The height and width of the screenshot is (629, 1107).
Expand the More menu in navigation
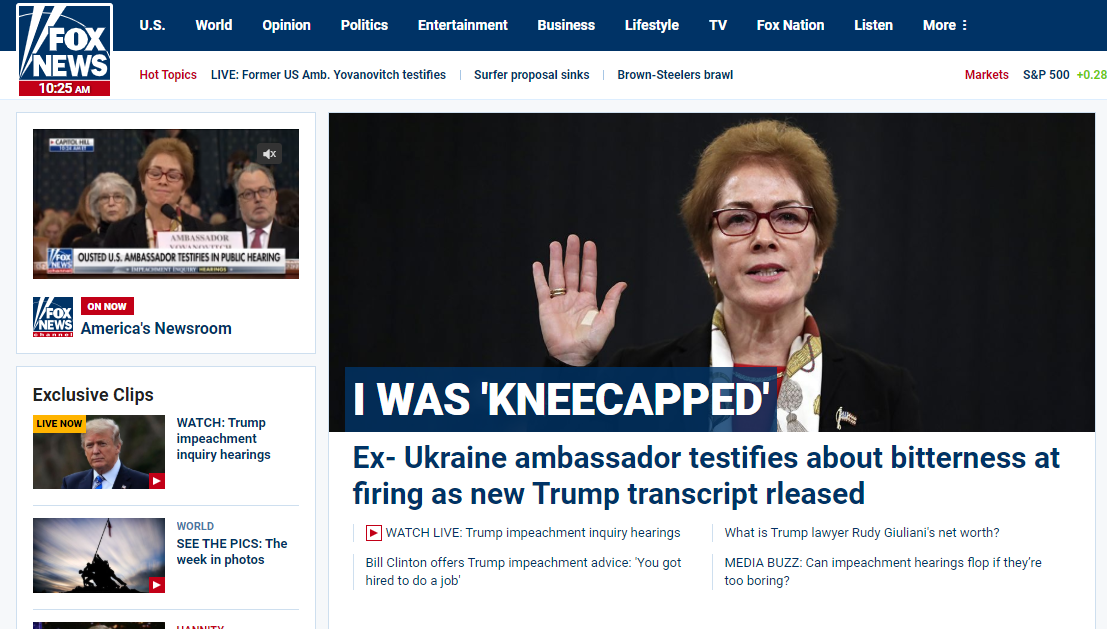[945, 25]
